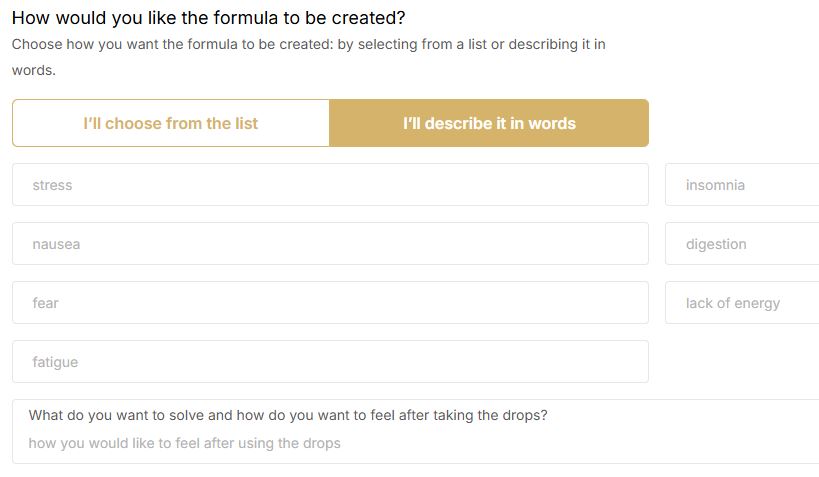819x477 pixels.
Task: Click the "how you would like to feel" placeholder
Action: click(184, 443)
